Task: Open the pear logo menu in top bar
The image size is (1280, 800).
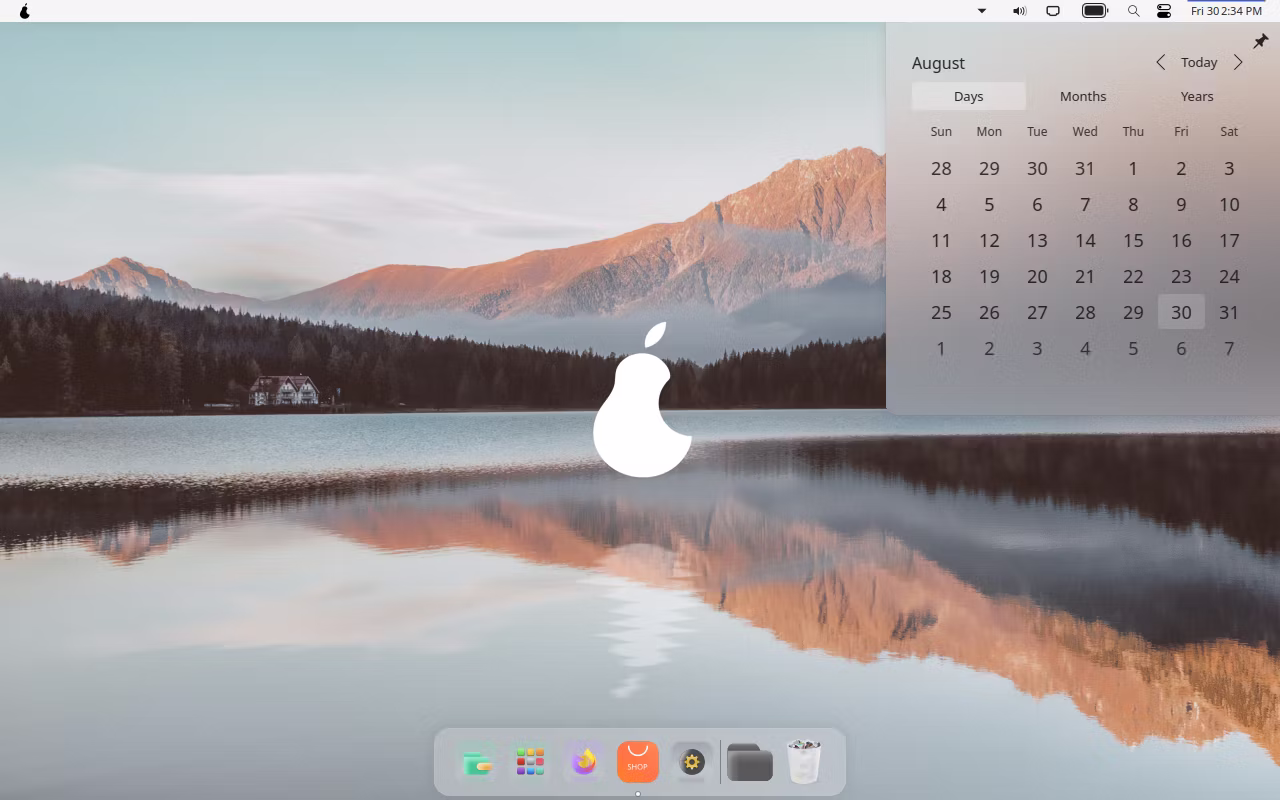Action: tap(25, 11)
